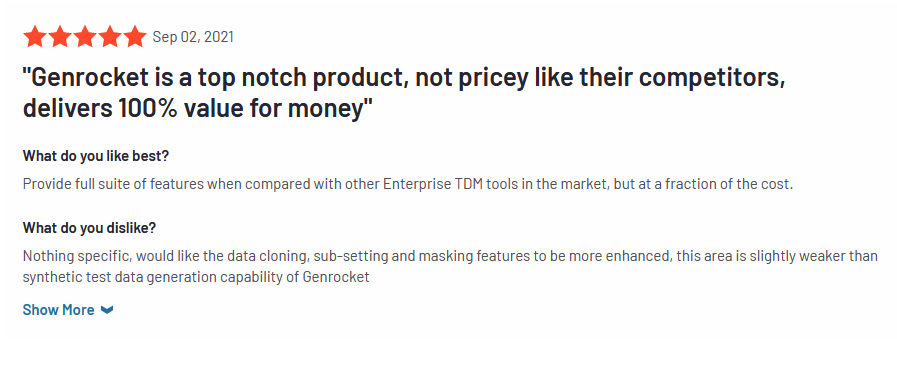Screen dimensions: 897x387
Task: Click the line starting 'Nothing specific, would like'
Action: pos(450,256)
